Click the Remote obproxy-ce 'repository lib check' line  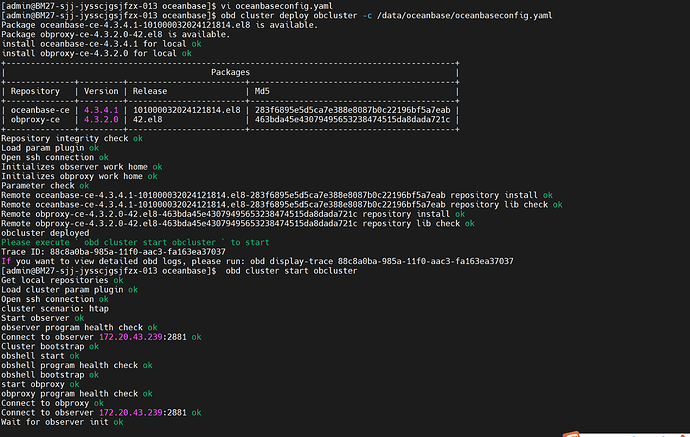238,224
